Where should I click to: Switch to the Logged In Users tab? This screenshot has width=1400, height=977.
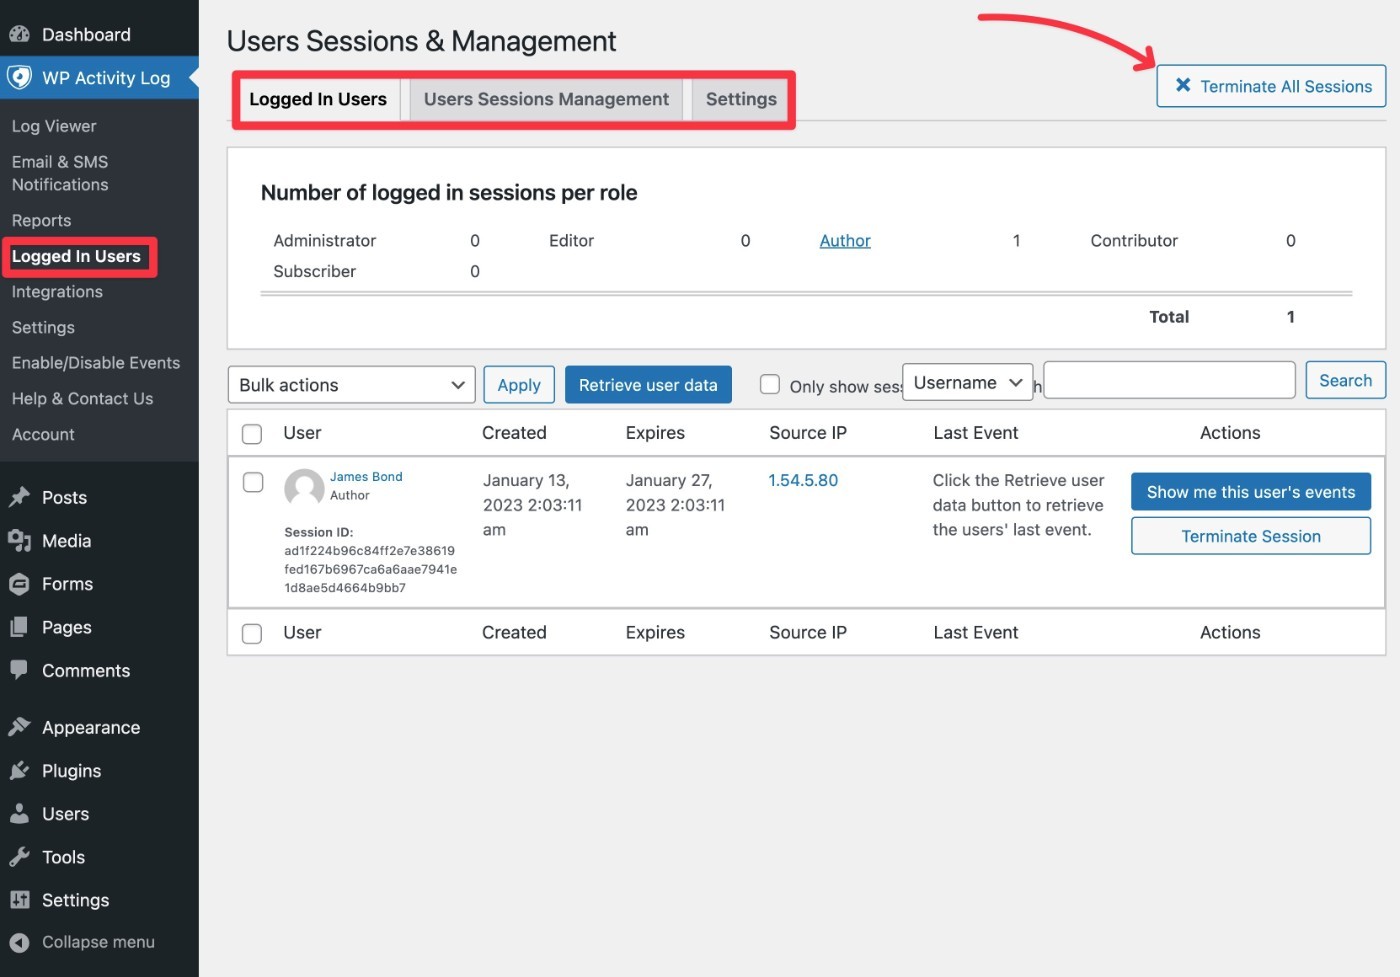[318, 99]
